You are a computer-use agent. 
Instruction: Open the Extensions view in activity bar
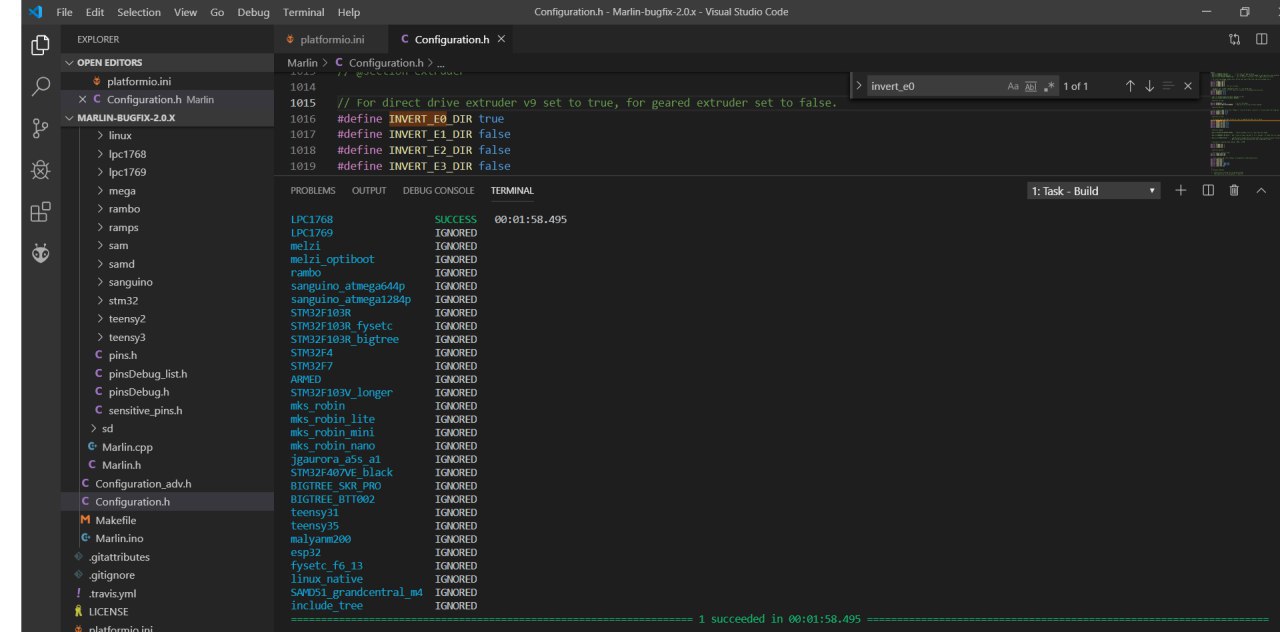pyautogui.click(x=41, y=212)
